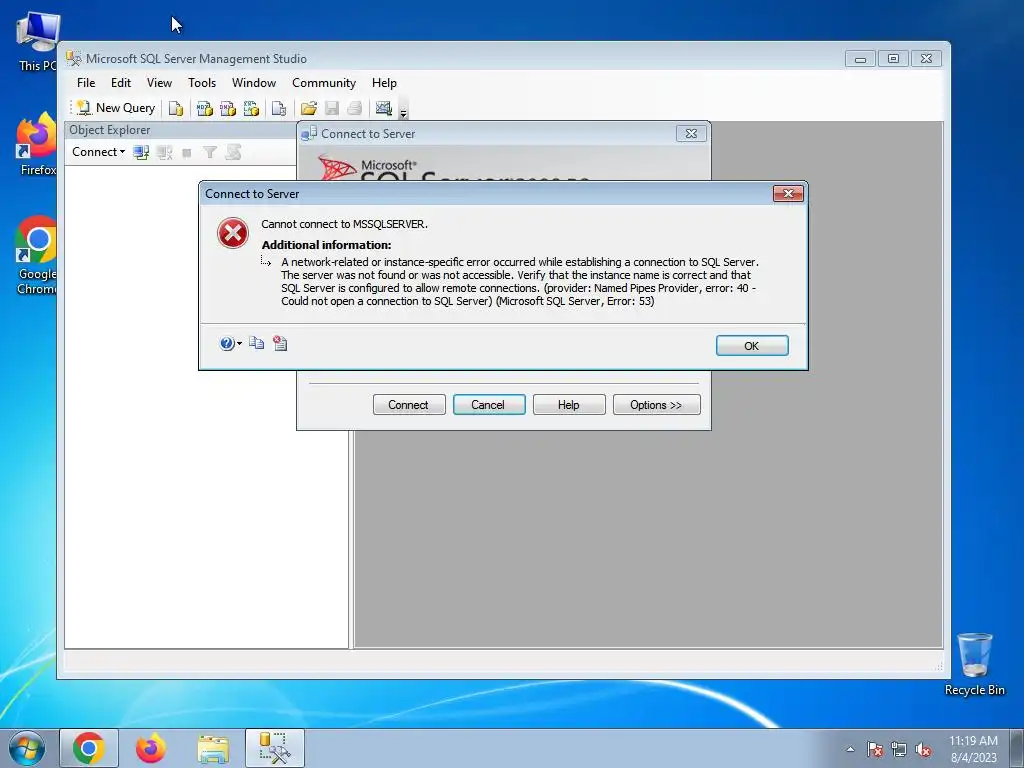
Task: Click the New Query toolbar button
Action: click(x=116, y=108)
